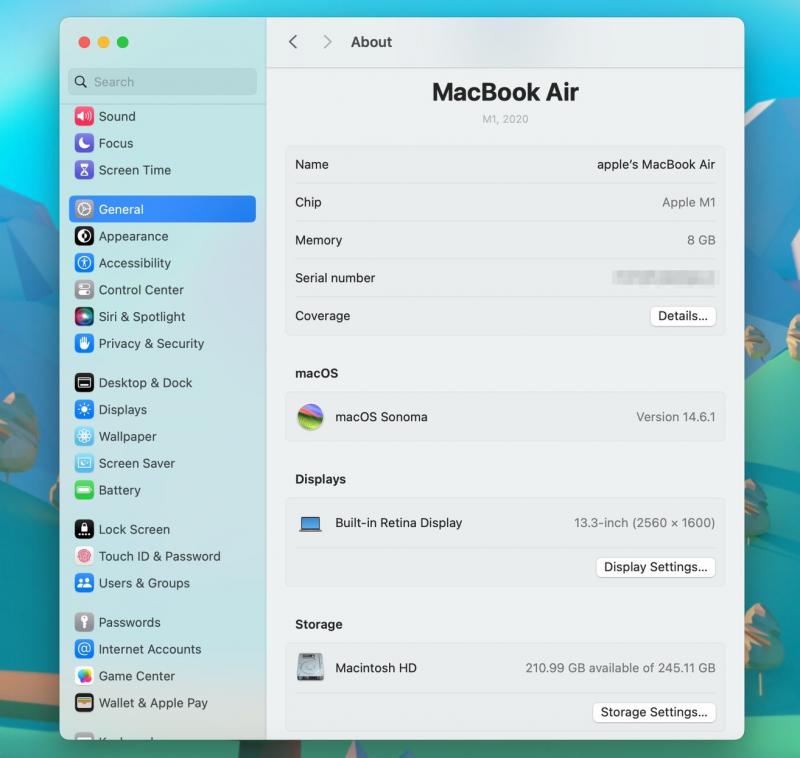
Task: Click the Users & Groups icon
Action: pyautogui.click(x=84, y=583)
